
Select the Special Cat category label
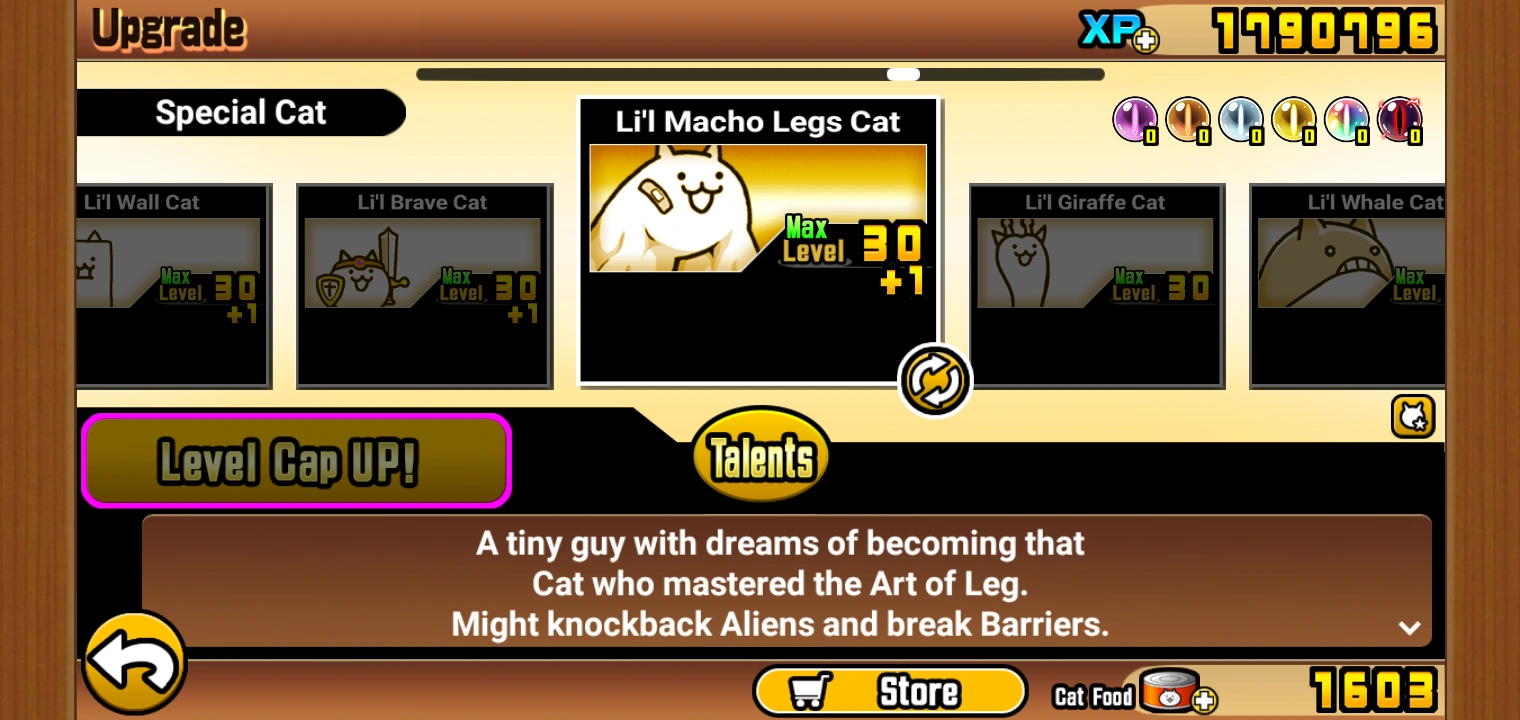click(240, 112)
